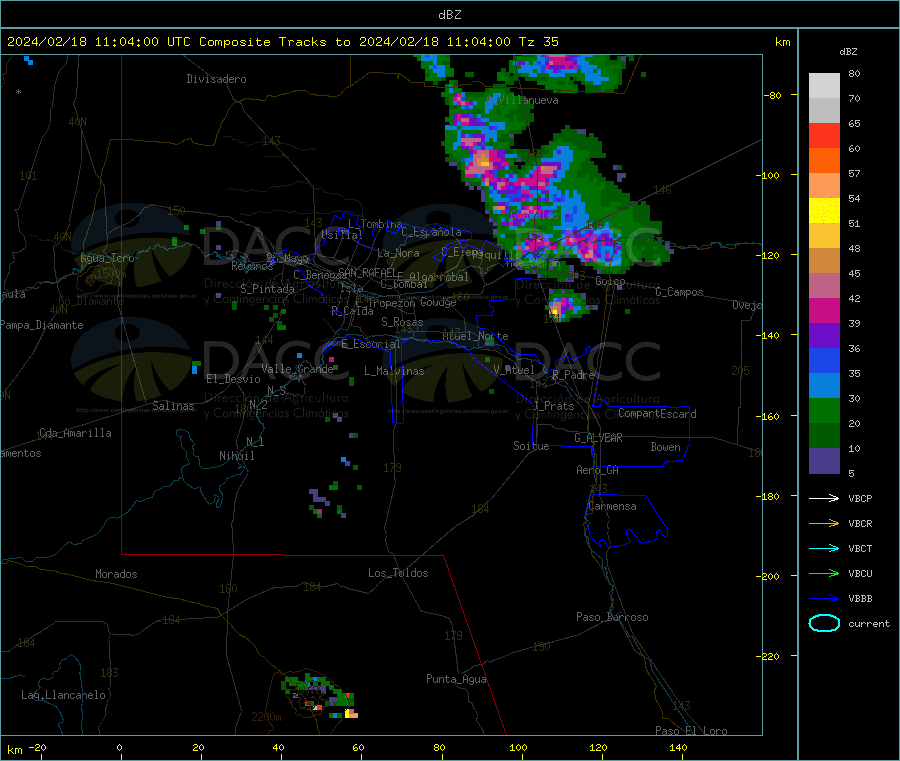The image size is (900, 761).
Task: Click the '100' km tick on bottom axis
Action: click(x=518, y=747)
